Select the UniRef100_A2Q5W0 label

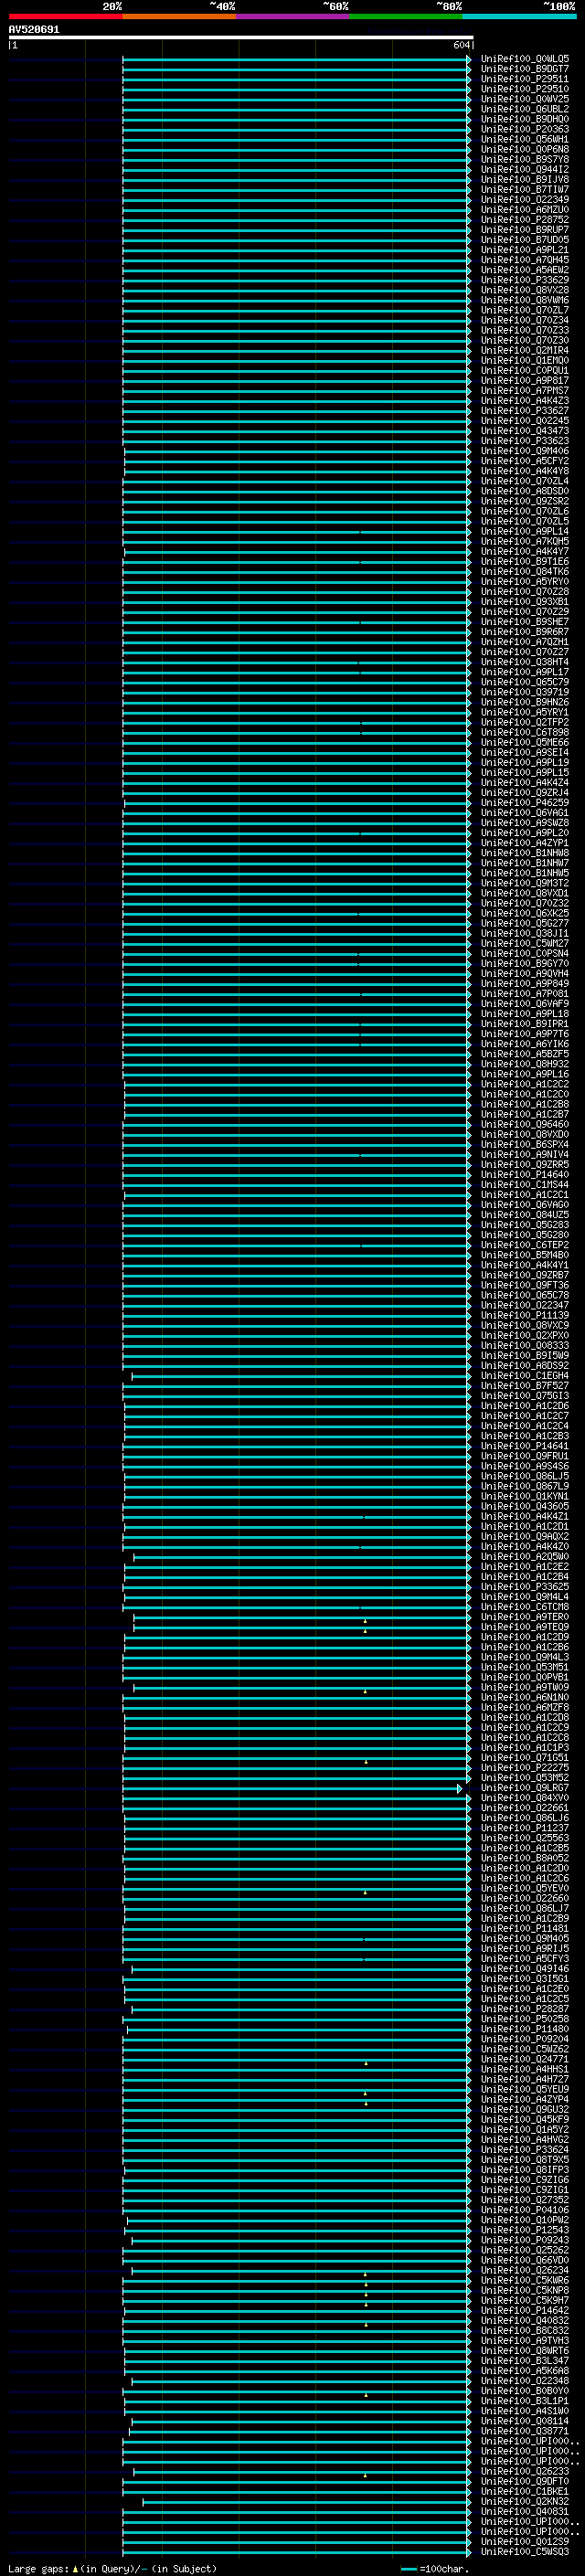click(525, 1556)
